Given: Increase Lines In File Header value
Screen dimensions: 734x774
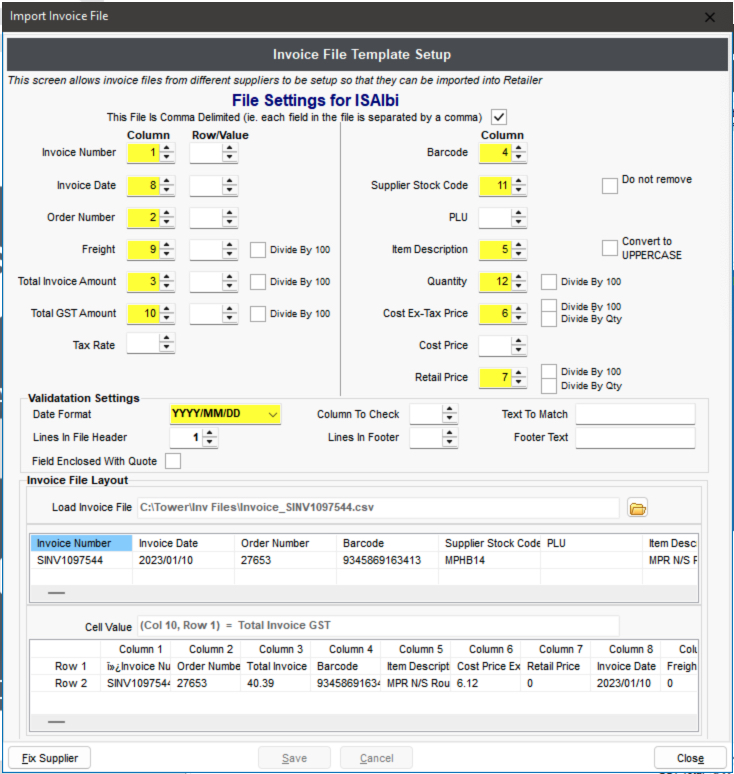Looking at the screenshot, I should (x=210, y=433).
